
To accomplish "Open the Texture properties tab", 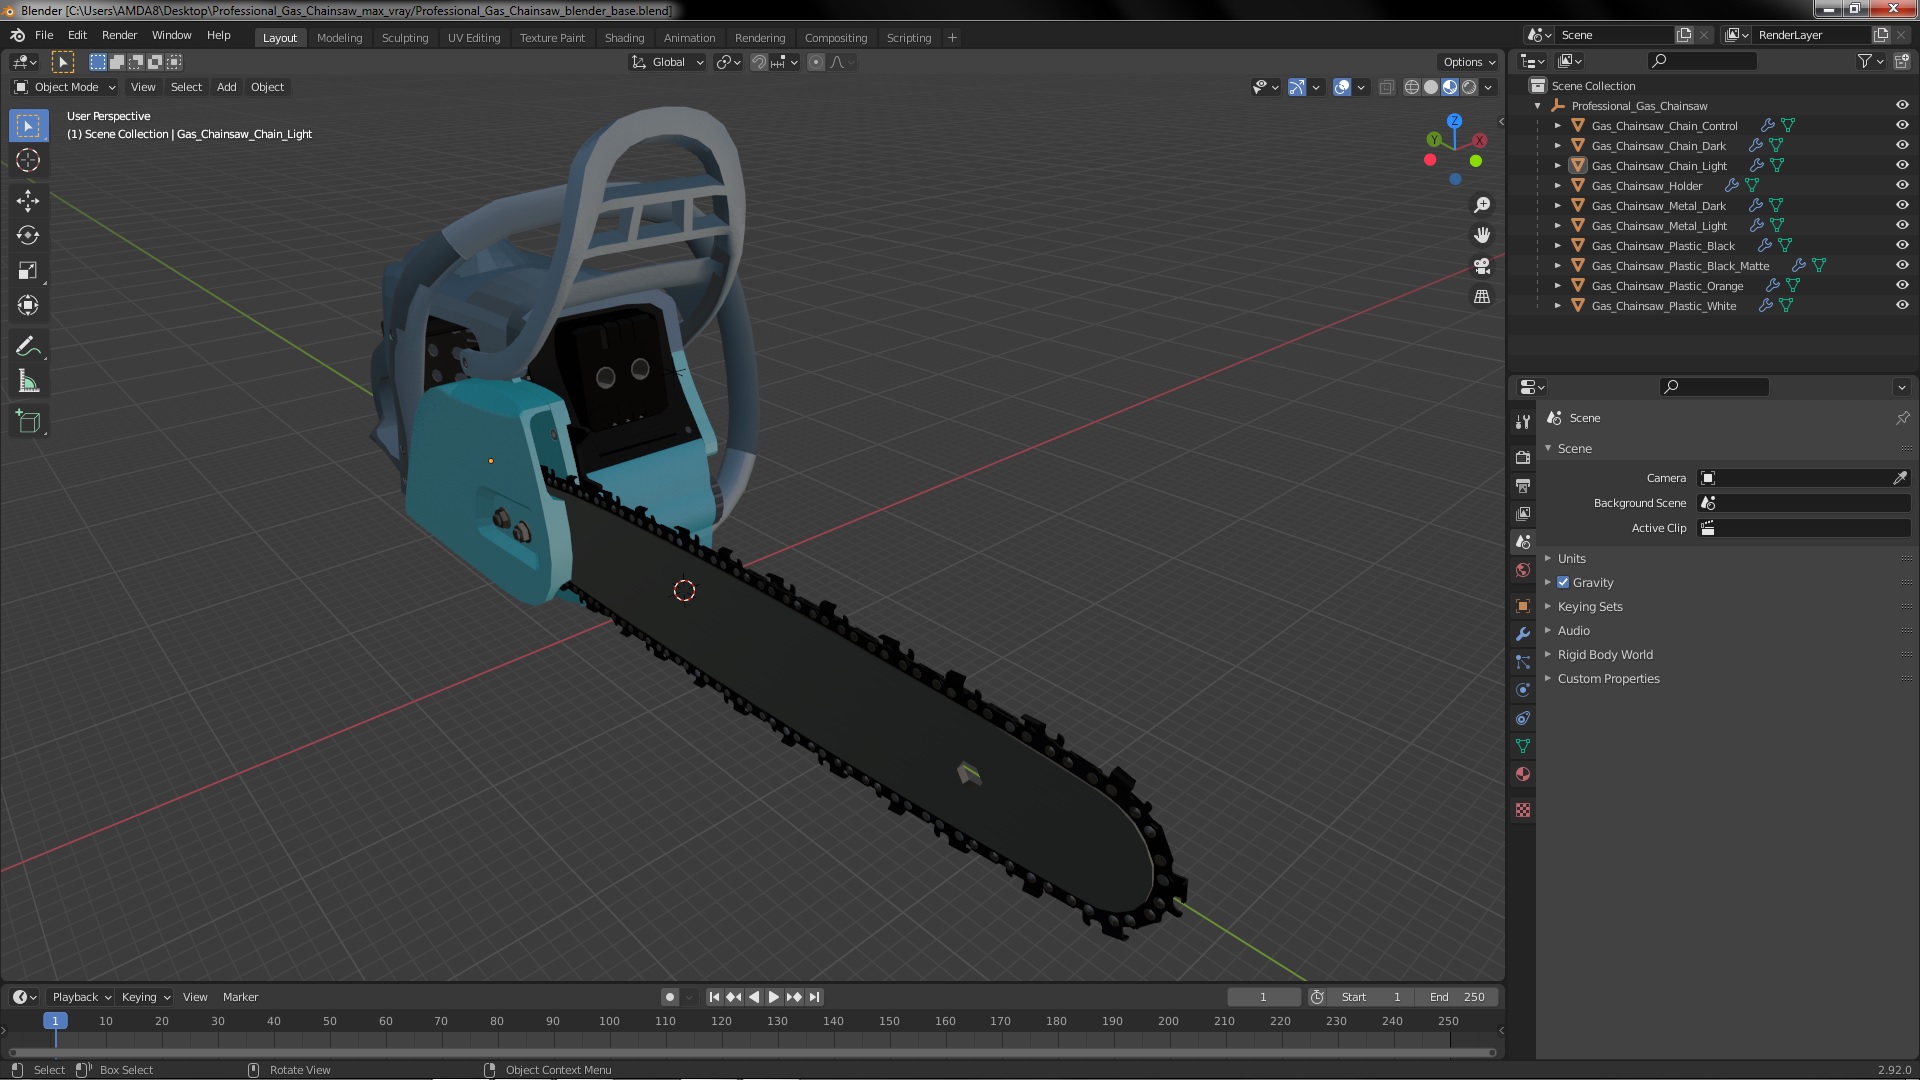I will (x=1522, y=810).
